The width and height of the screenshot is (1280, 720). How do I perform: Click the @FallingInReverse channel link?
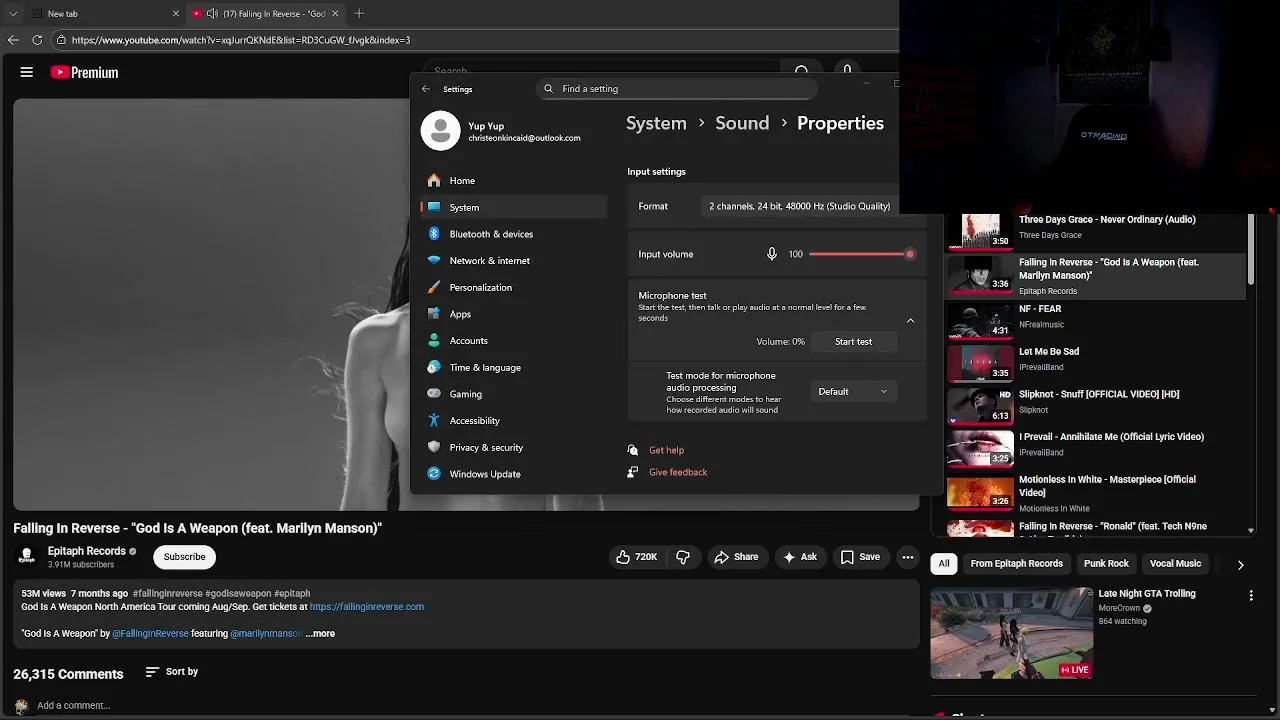(150, 633)
